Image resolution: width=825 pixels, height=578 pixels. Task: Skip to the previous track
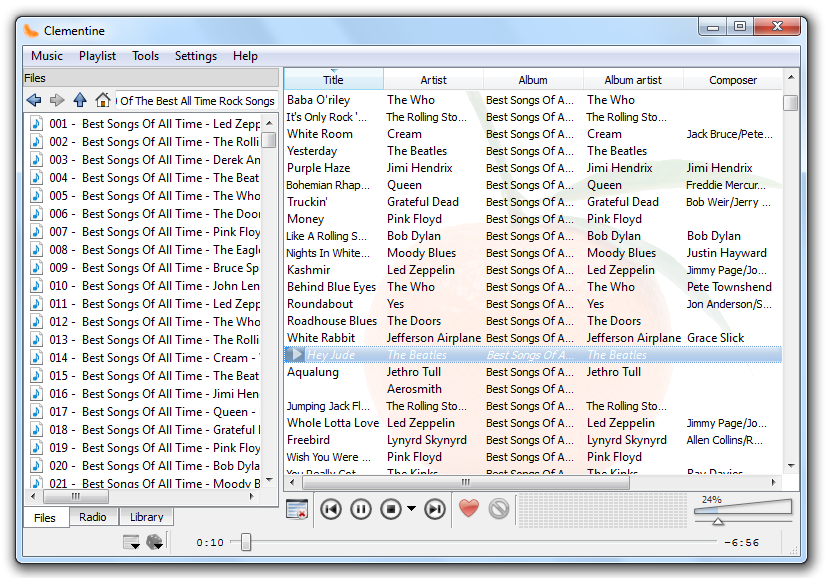click(x=330, y=509)
